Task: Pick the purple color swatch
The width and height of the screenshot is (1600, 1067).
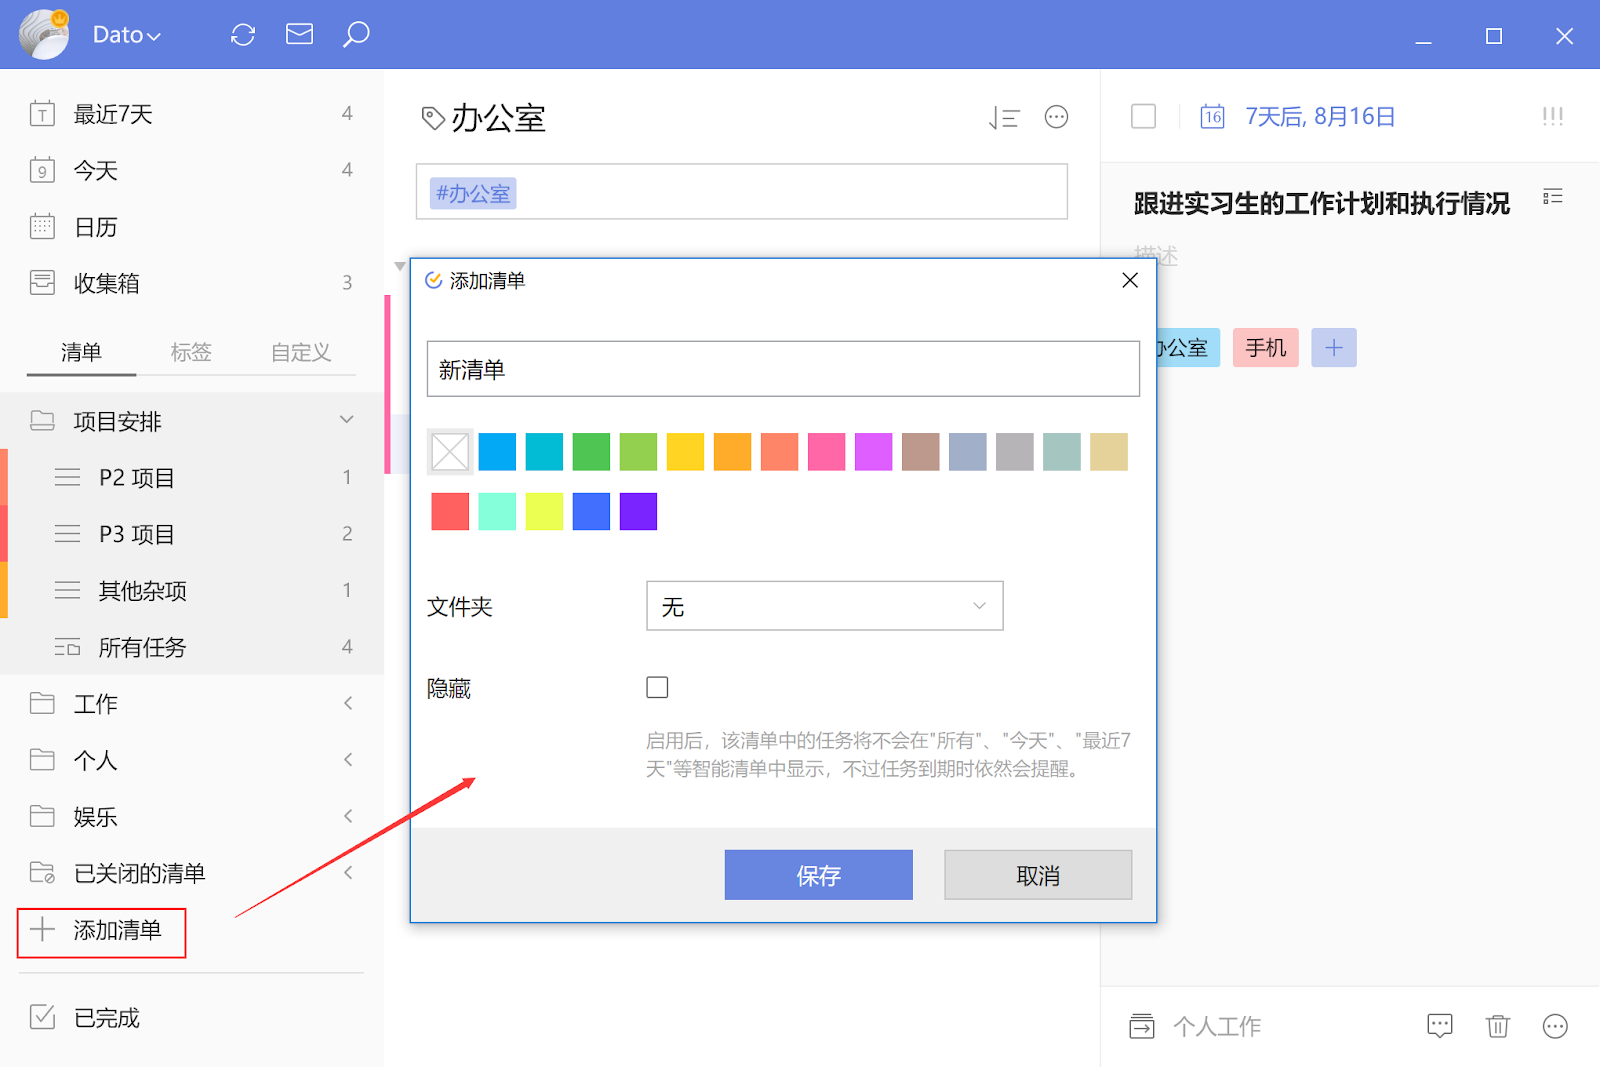Action: [x=638, y=511]
